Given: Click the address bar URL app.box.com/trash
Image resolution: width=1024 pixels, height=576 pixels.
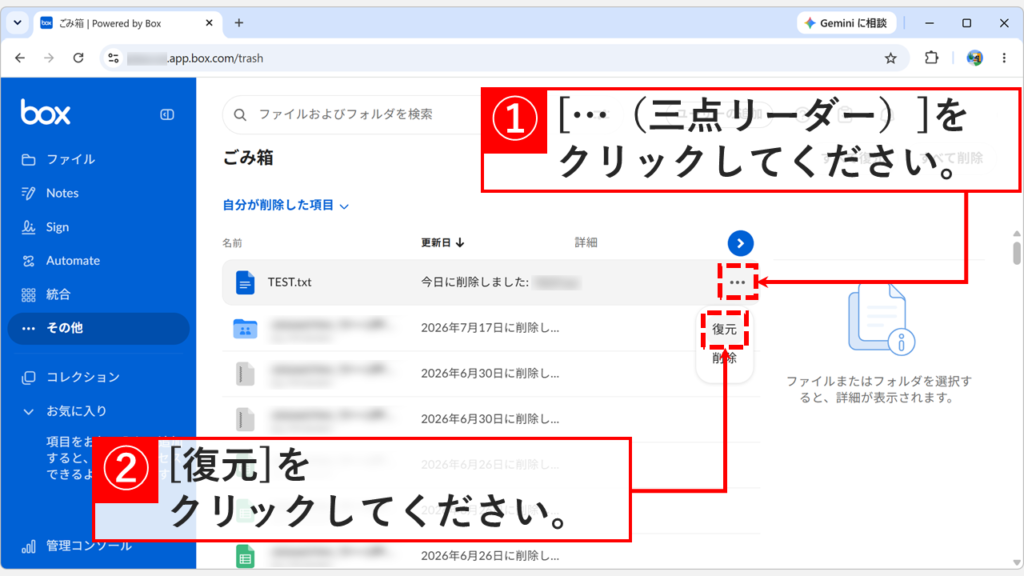Looking at the screenshot, I should click(216, 58).
